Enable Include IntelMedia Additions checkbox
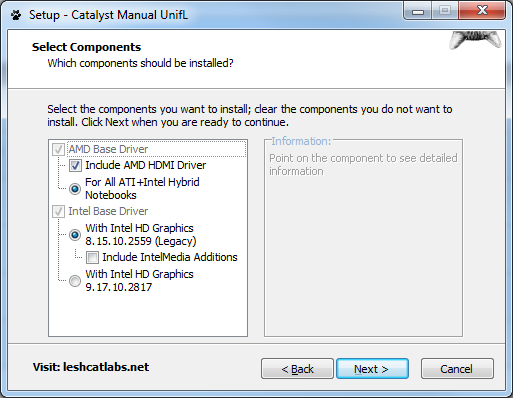Image resolution: width=513 pixels, height=398 pixels. 92,257
